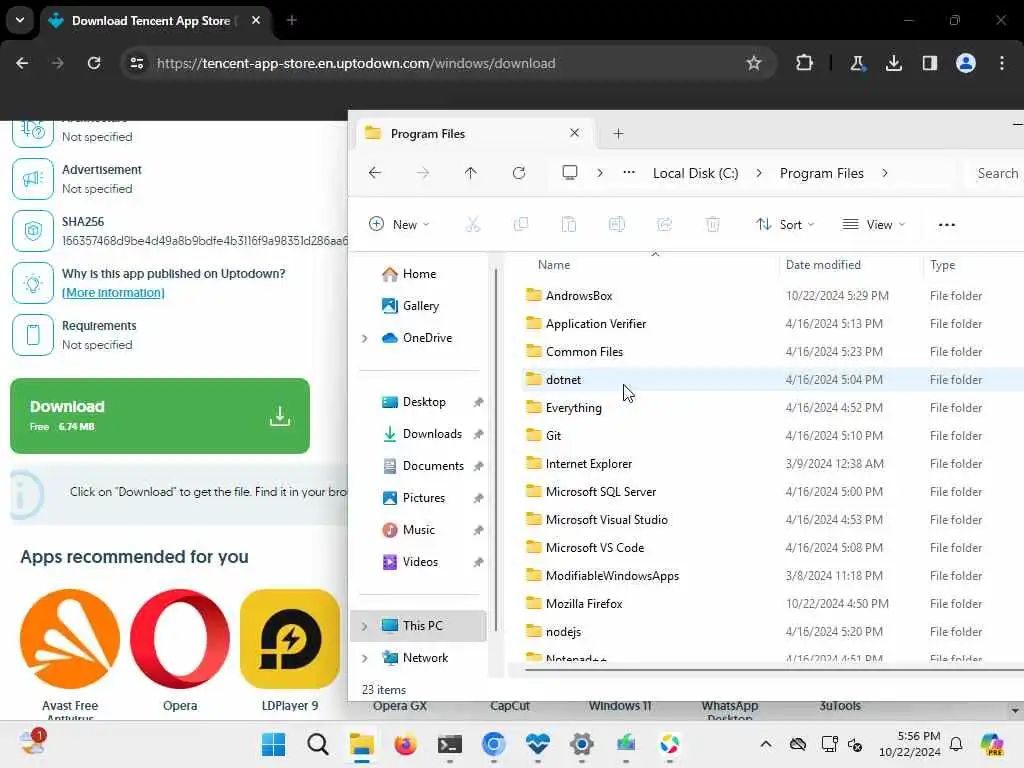Add a new Explorer tab

coord(618,134)
